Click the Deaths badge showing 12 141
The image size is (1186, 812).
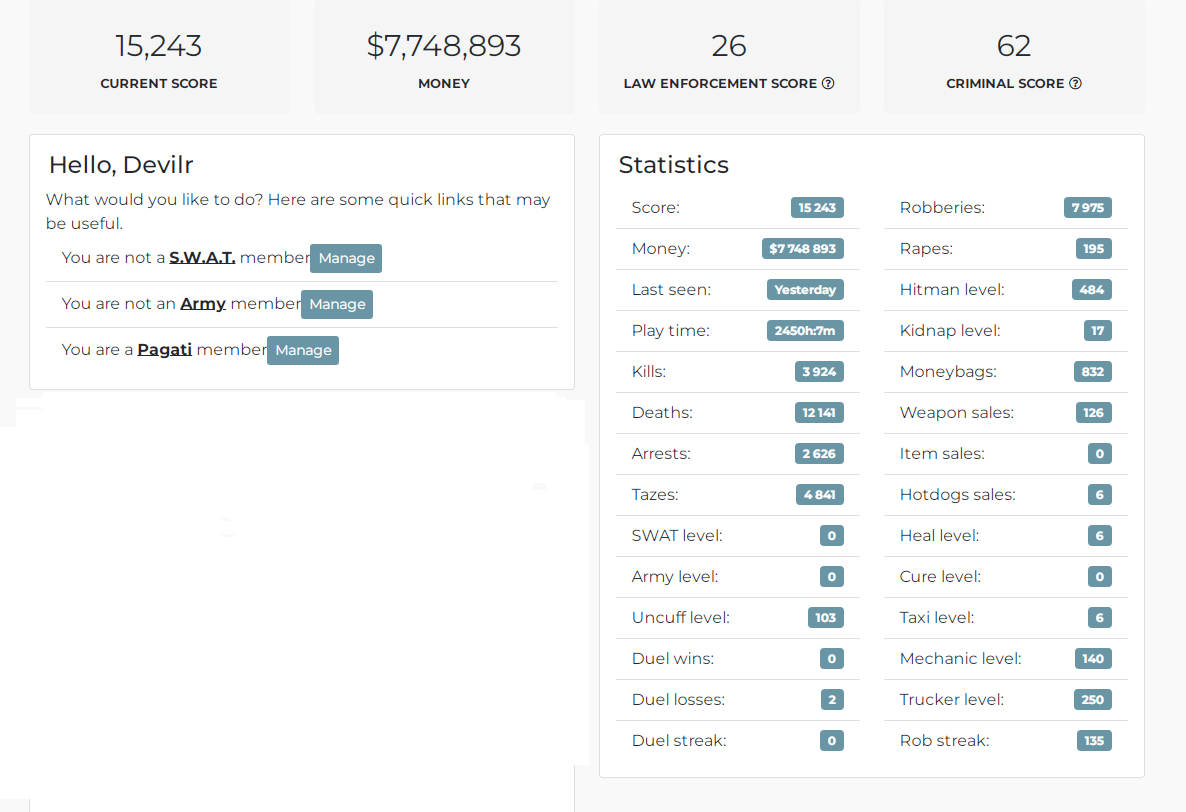[819, 413]
